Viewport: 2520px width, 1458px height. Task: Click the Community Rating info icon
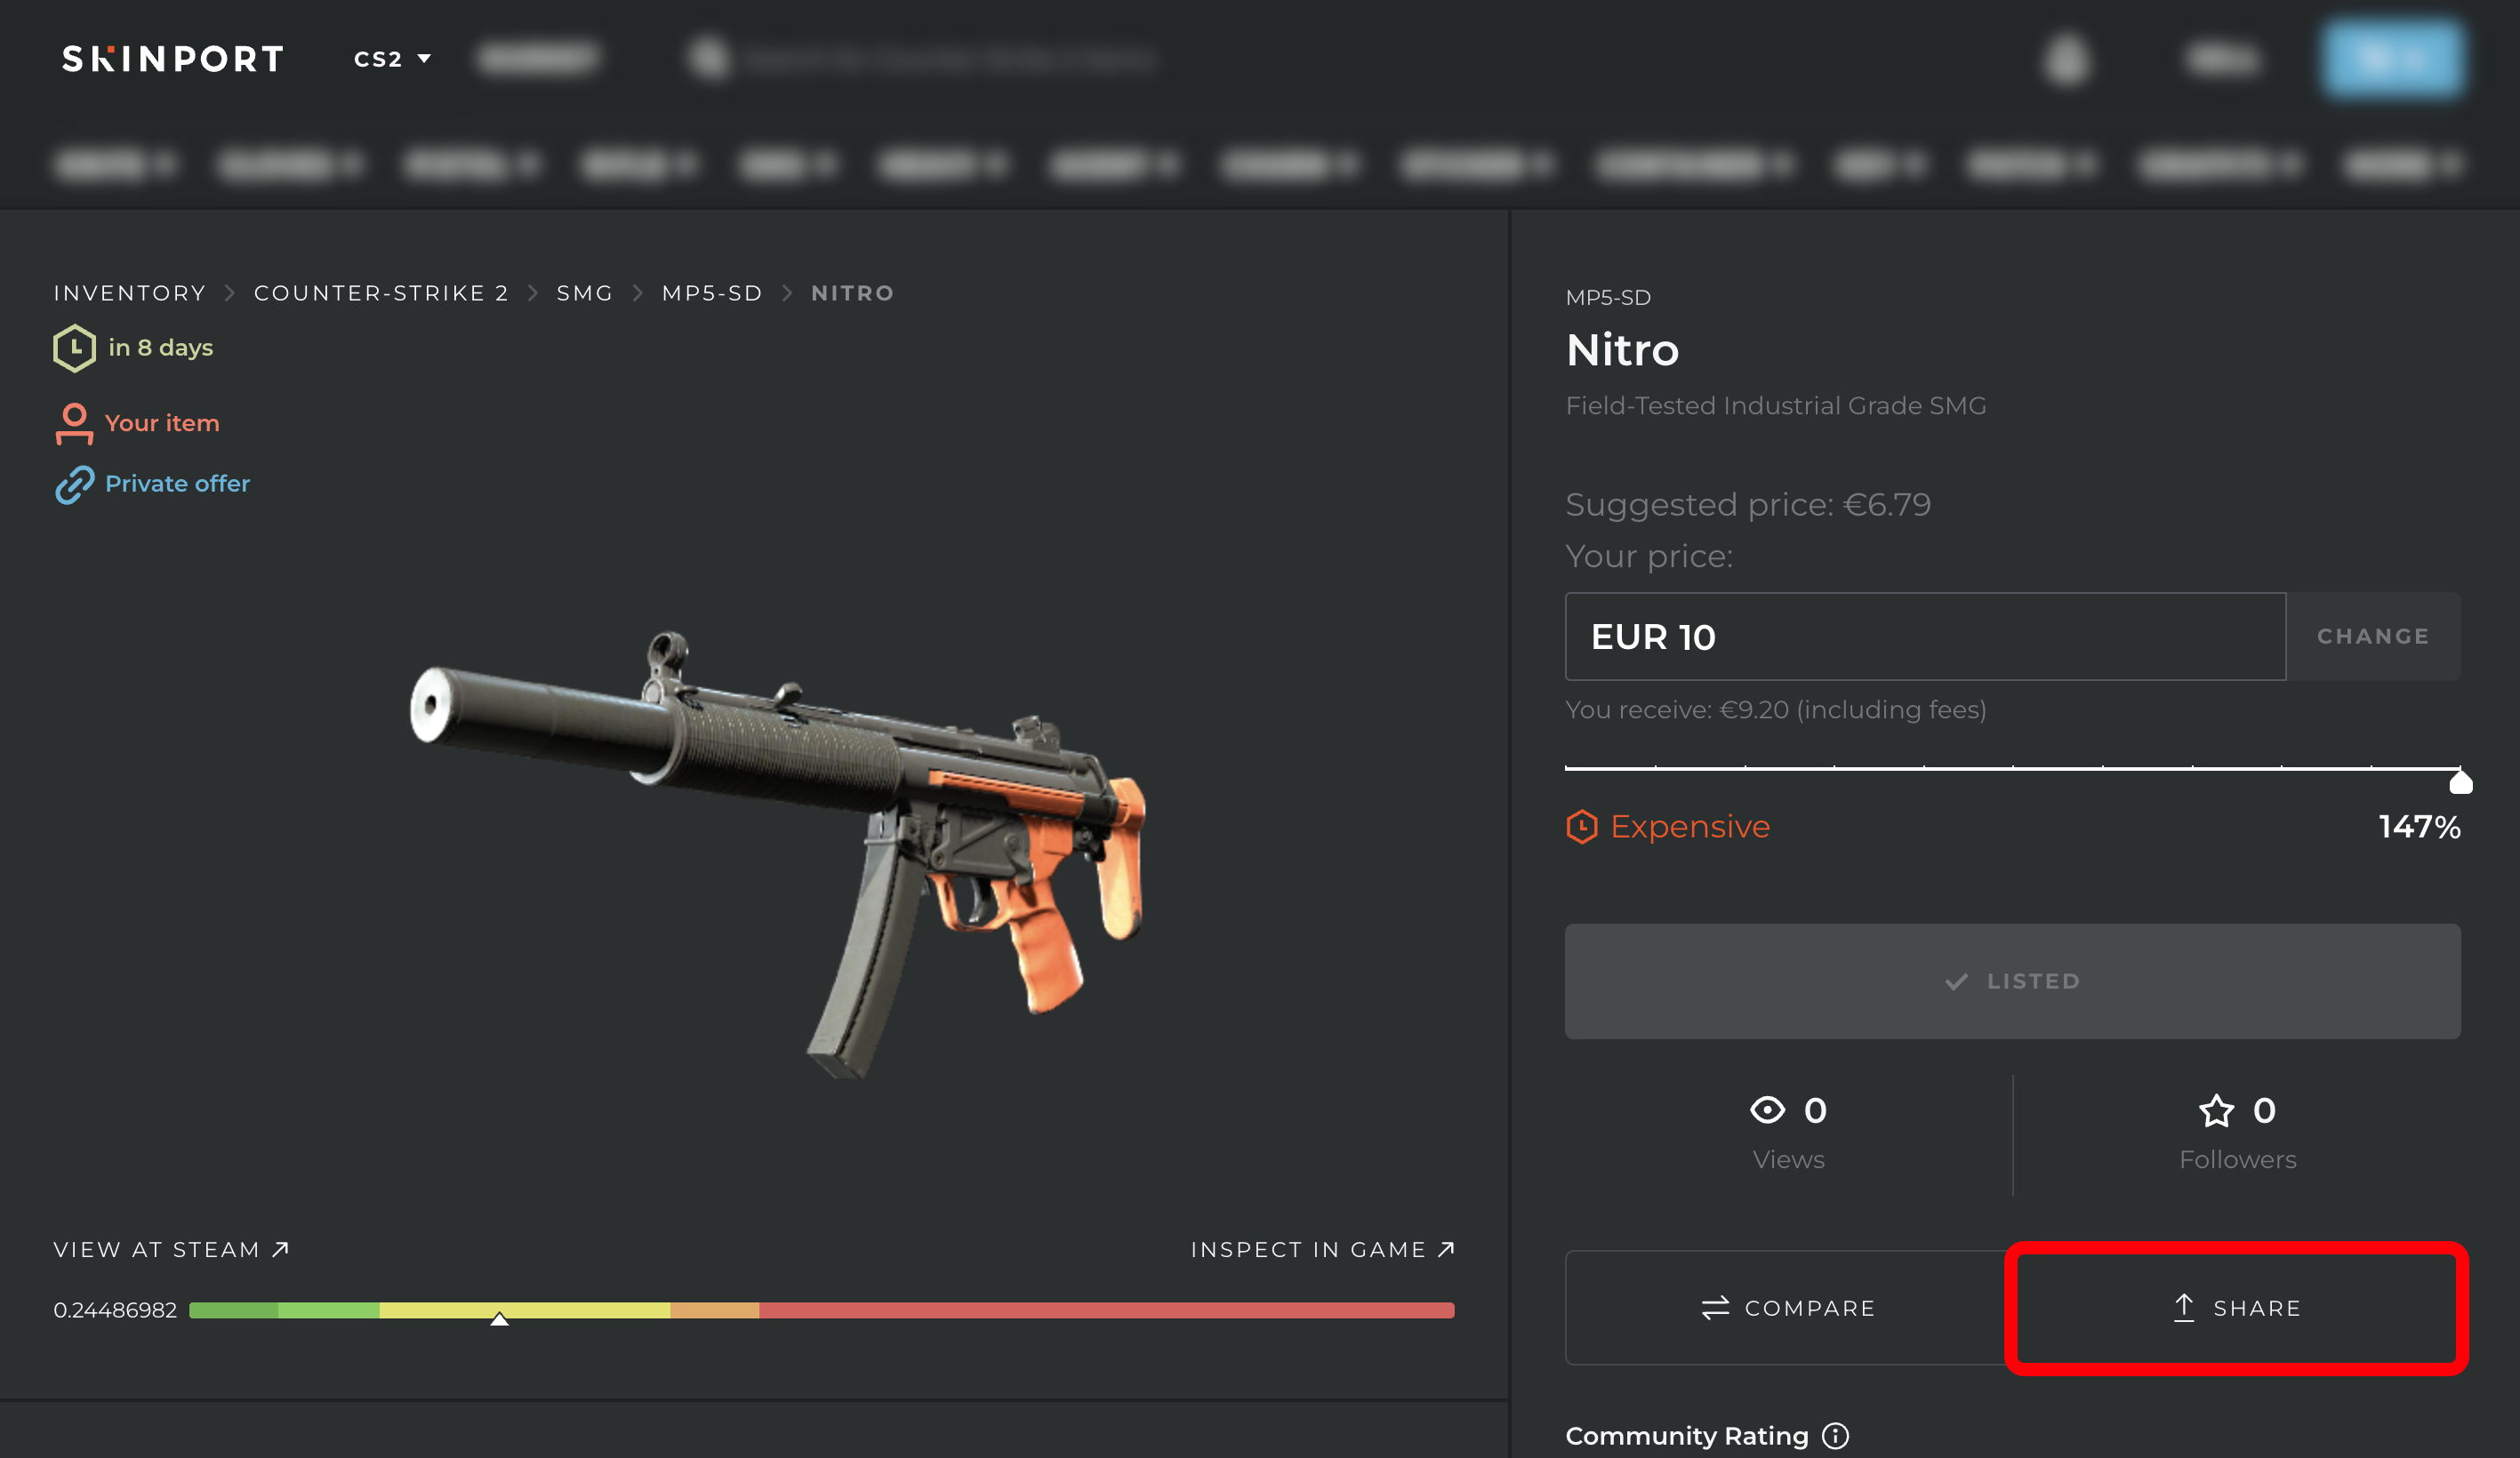coord(1835,1435)
